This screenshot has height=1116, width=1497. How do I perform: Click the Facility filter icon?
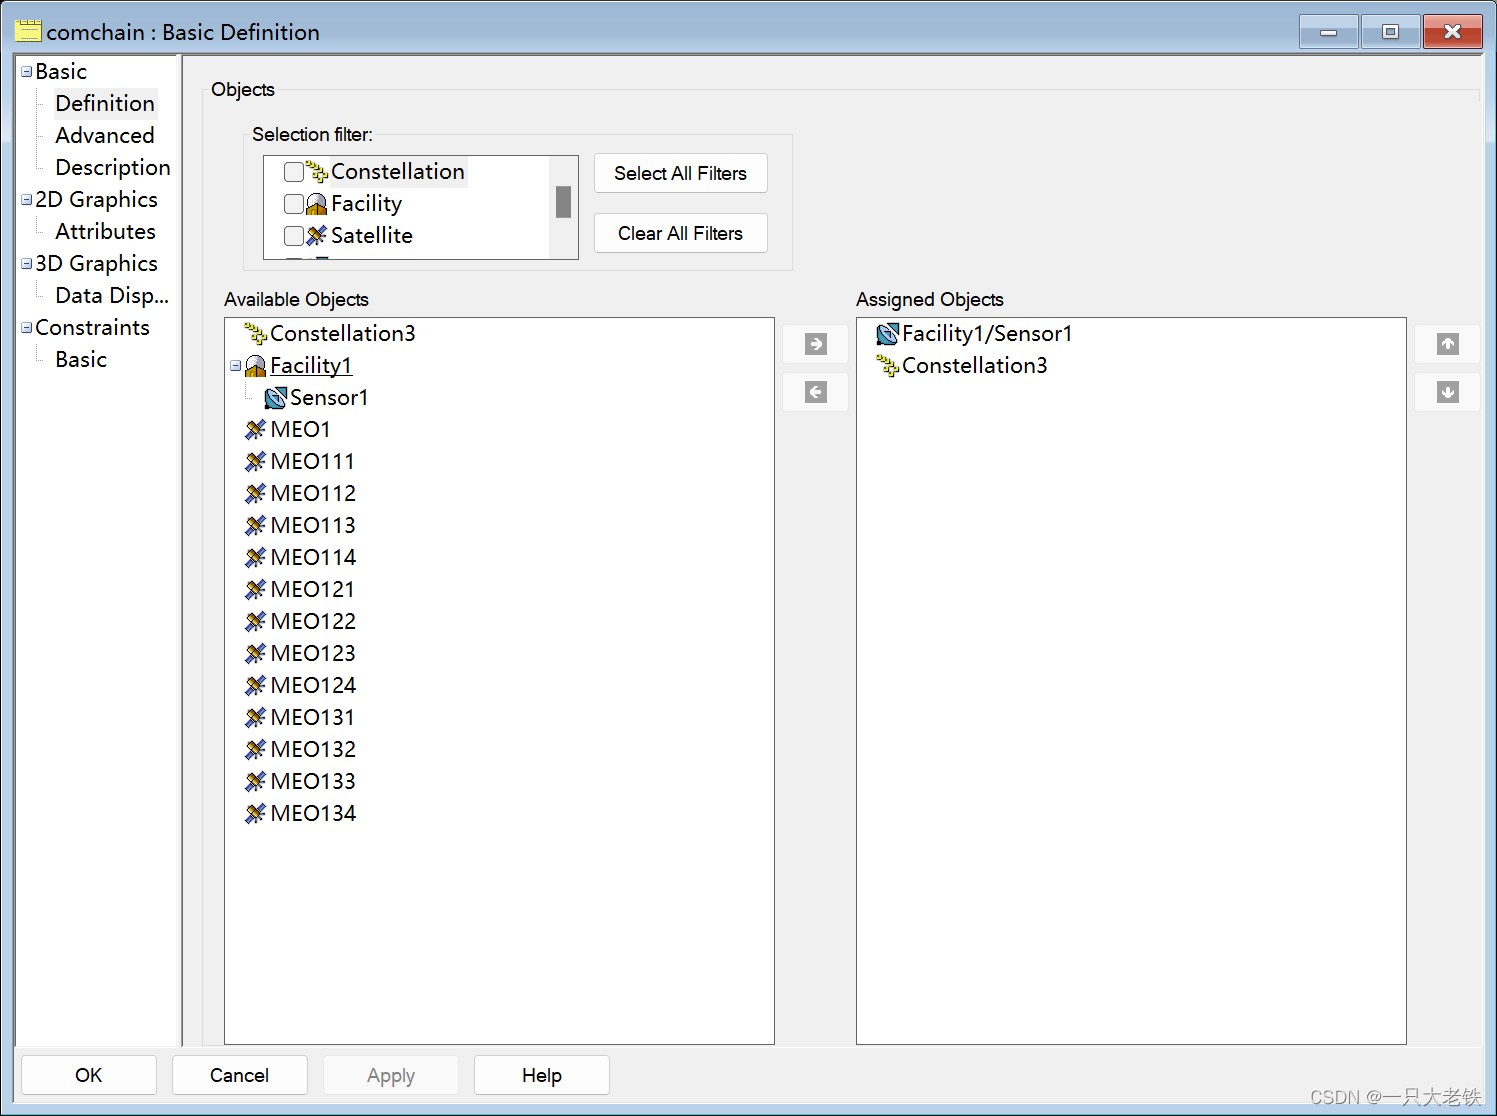point(317,204)
